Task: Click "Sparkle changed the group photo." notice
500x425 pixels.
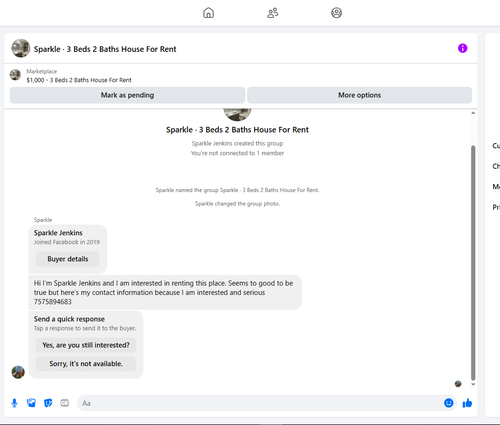Action: (237, 204)
